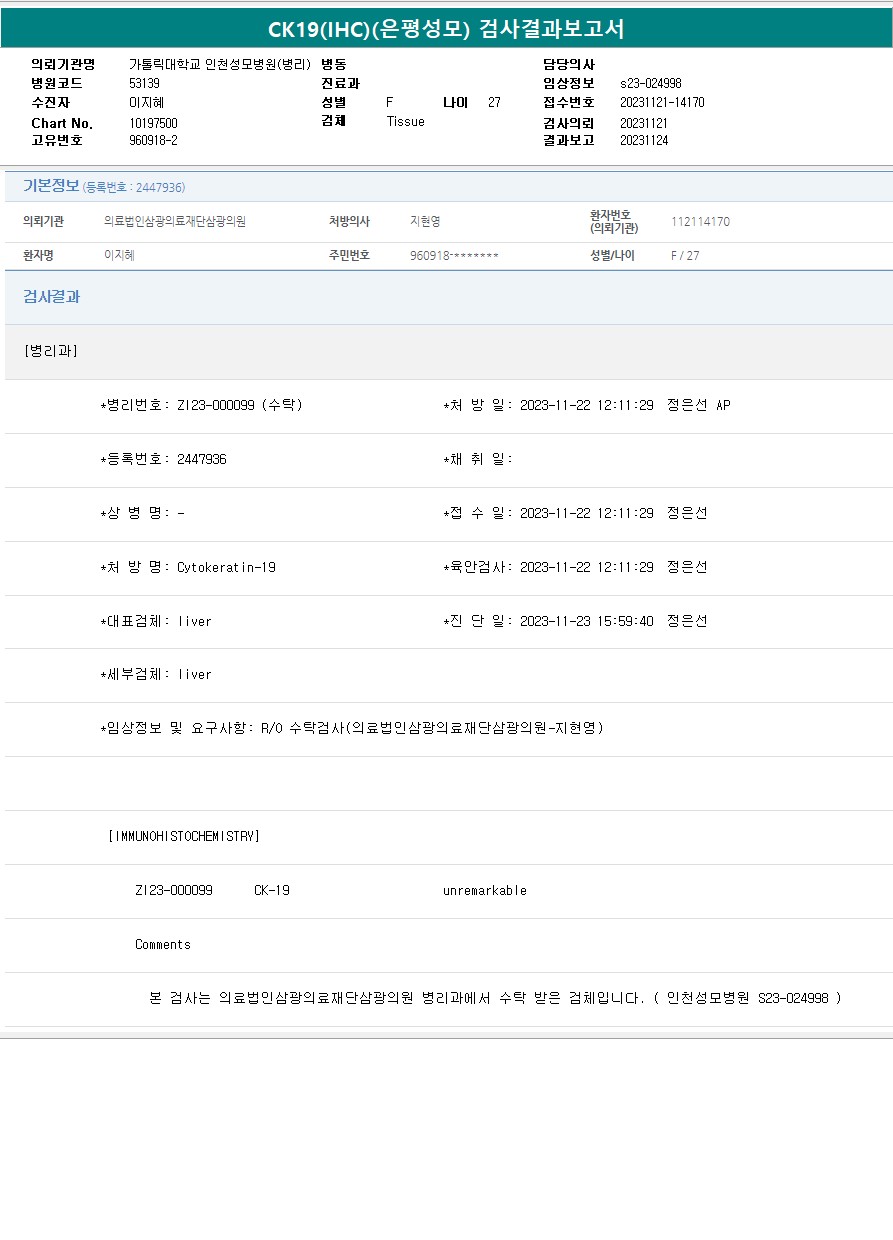Click the 임상정보 value s23-024998
The image size is (893, 1240).
(x=650, y=84)
